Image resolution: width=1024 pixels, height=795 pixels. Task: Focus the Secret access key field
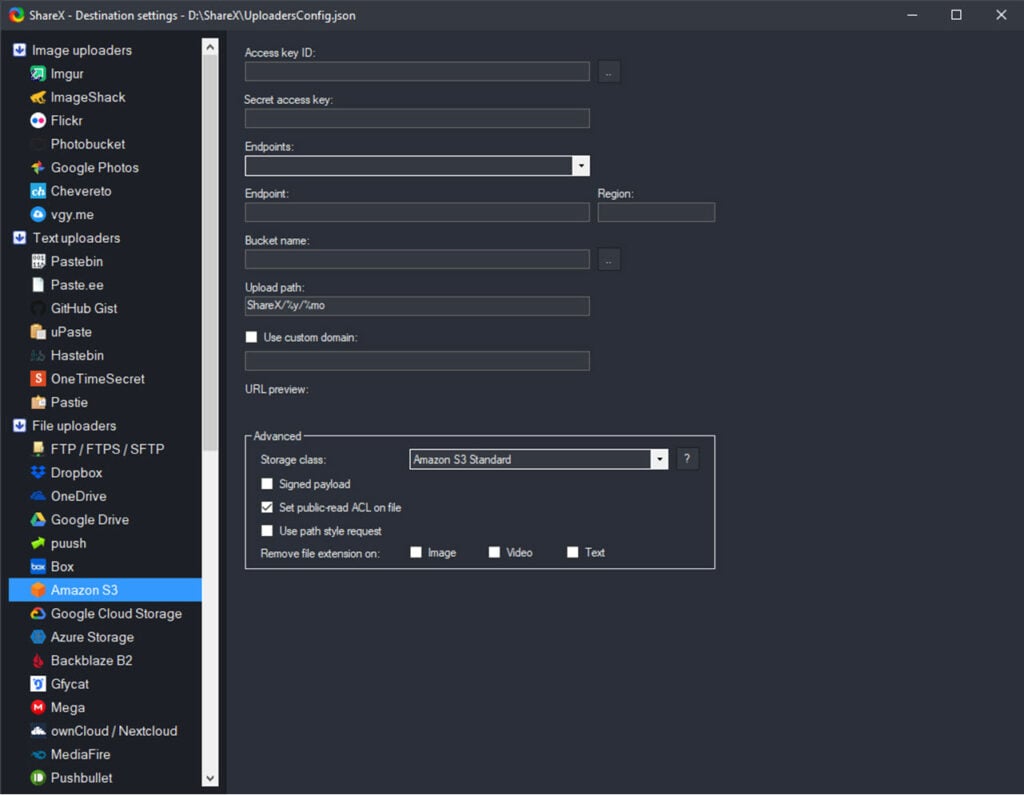[417, 119]
